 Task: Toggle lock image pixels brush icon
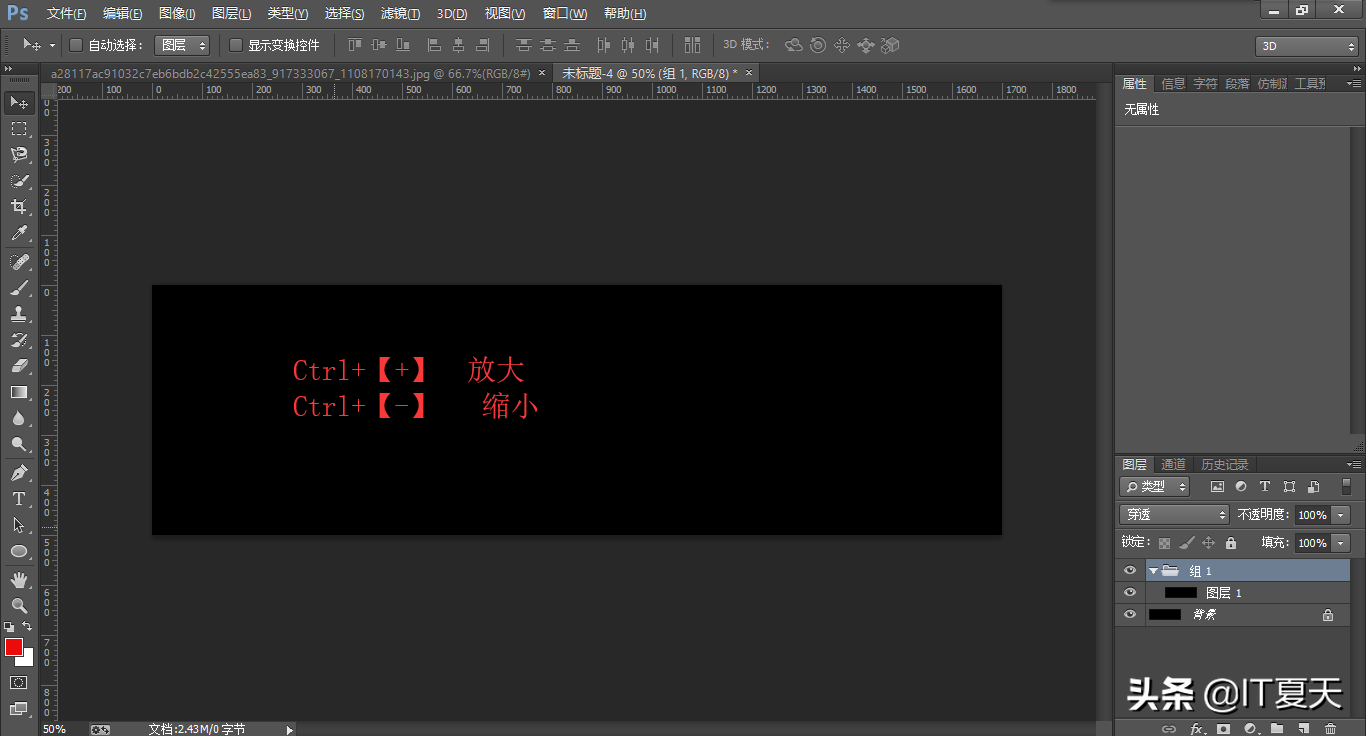pos(1187,543)
